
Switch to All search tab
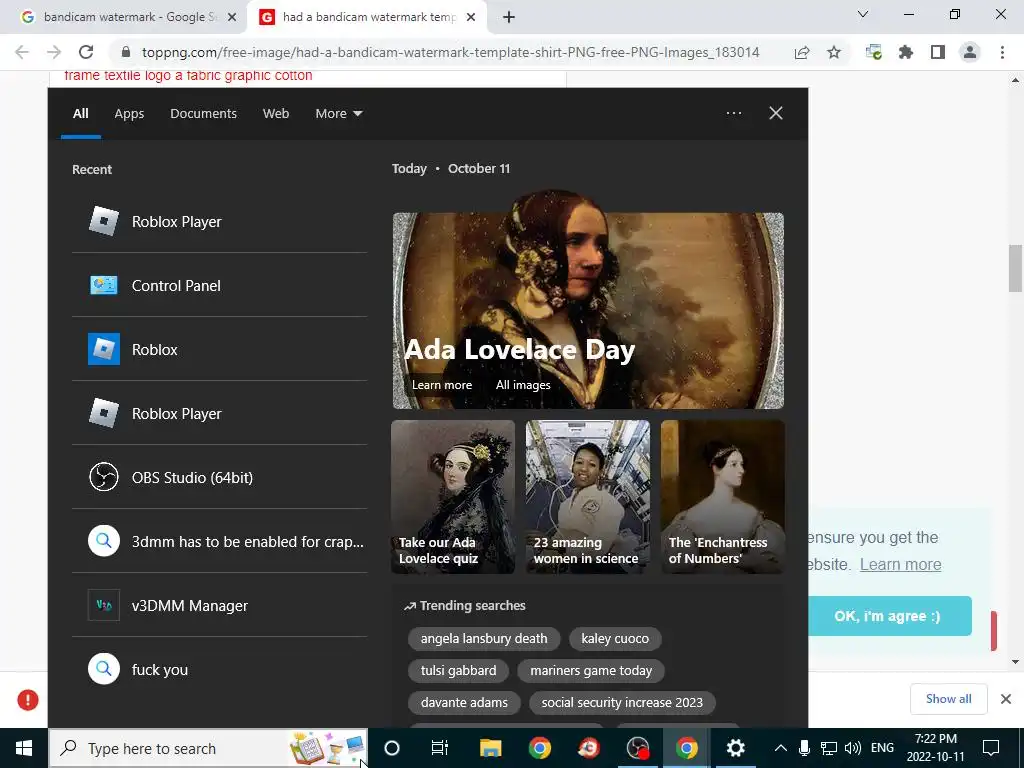81,114
